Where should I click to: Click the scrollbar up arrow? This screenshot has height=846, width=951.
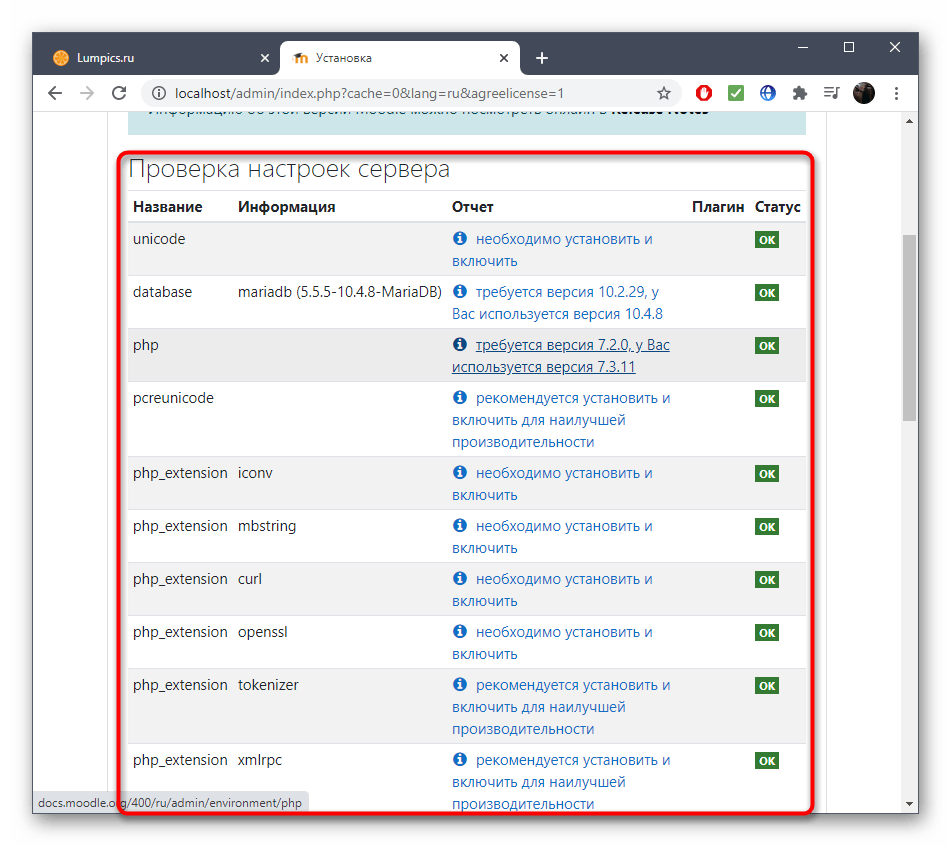[909, 121]
